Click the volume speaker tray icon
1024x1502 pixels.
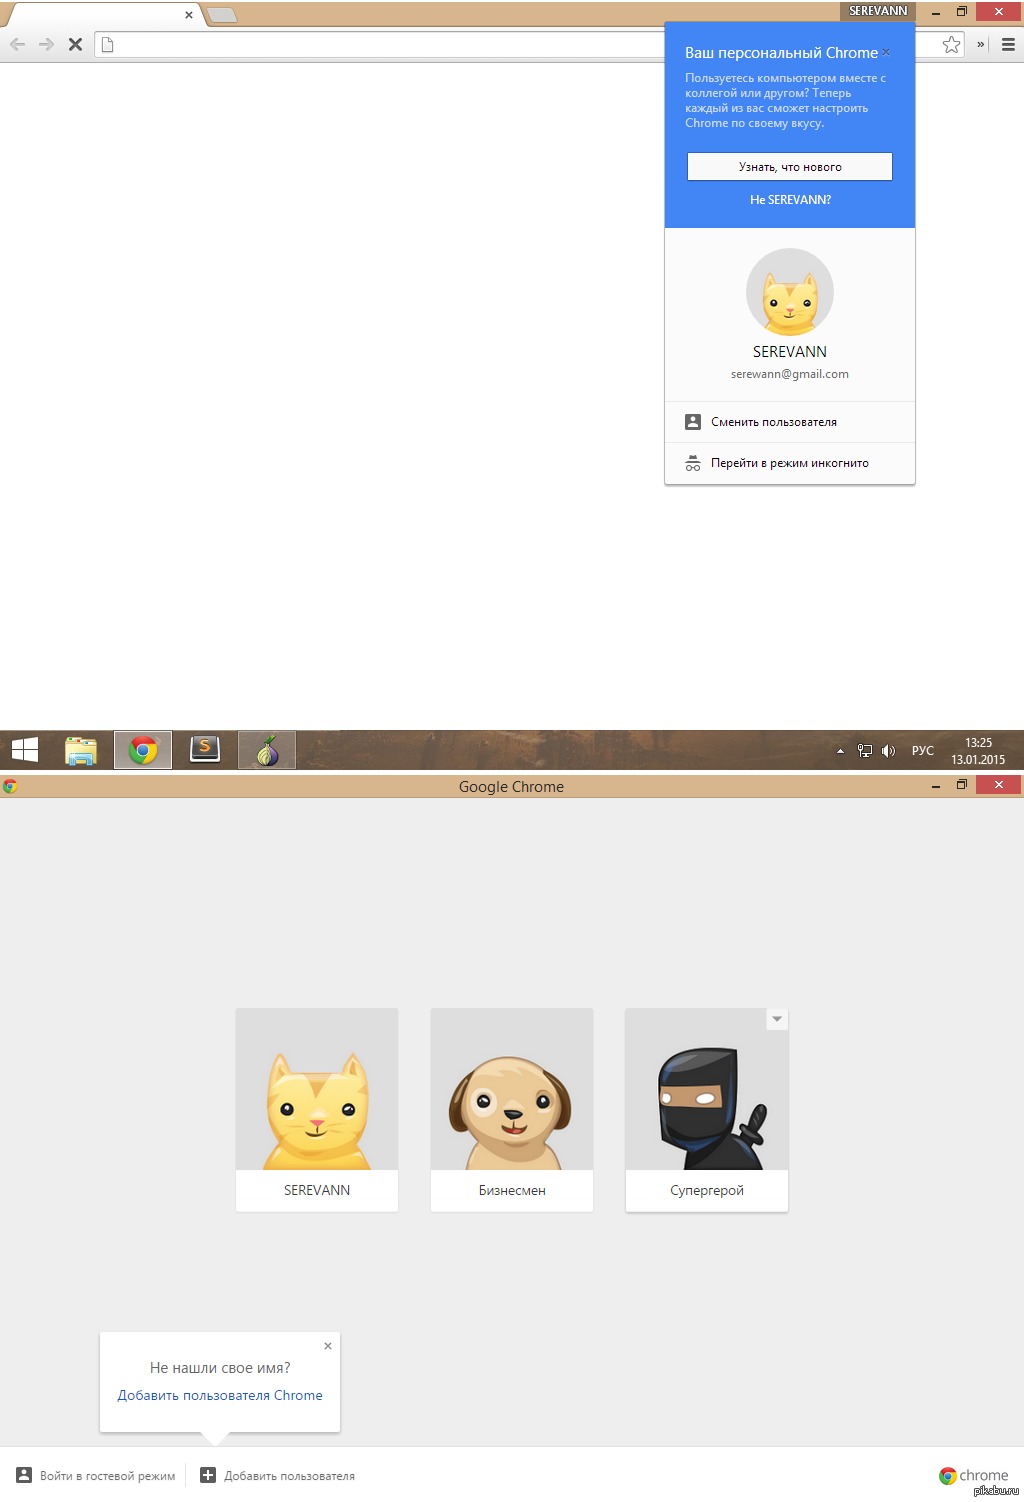(888, 751)
